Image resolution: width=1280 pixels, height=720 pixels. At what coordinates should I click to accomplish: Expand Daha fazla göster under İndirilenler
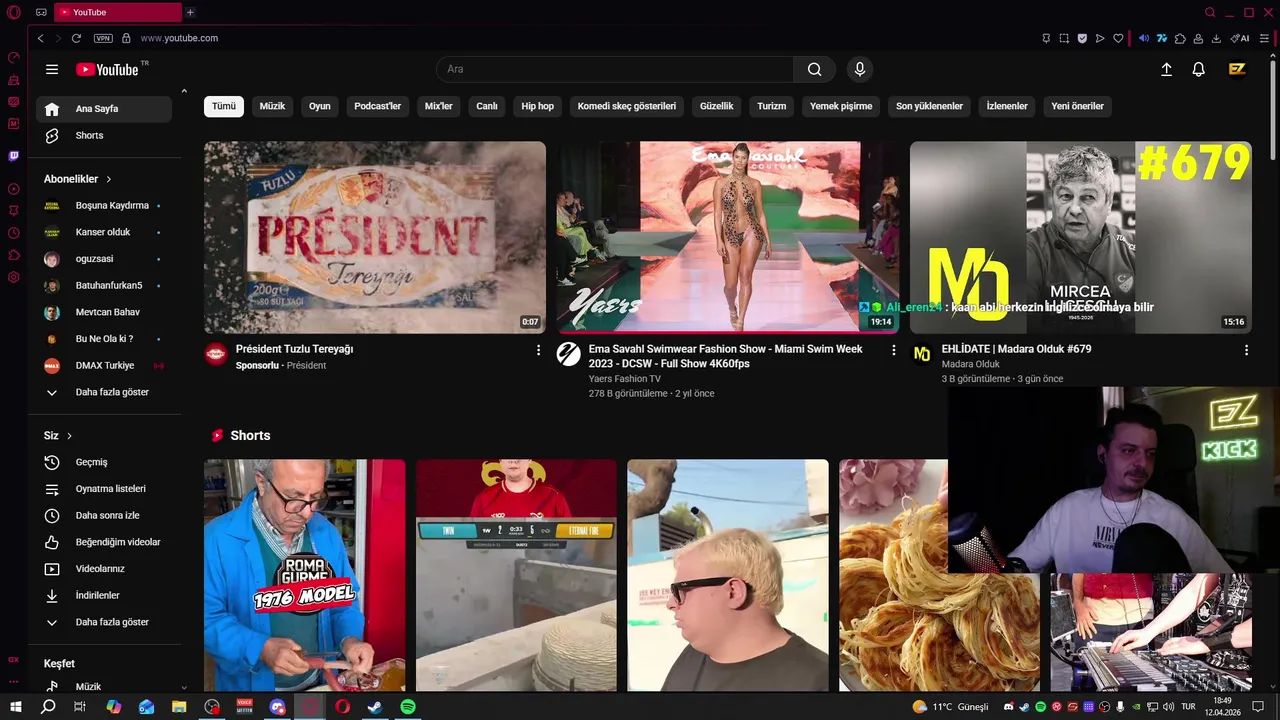104,622
